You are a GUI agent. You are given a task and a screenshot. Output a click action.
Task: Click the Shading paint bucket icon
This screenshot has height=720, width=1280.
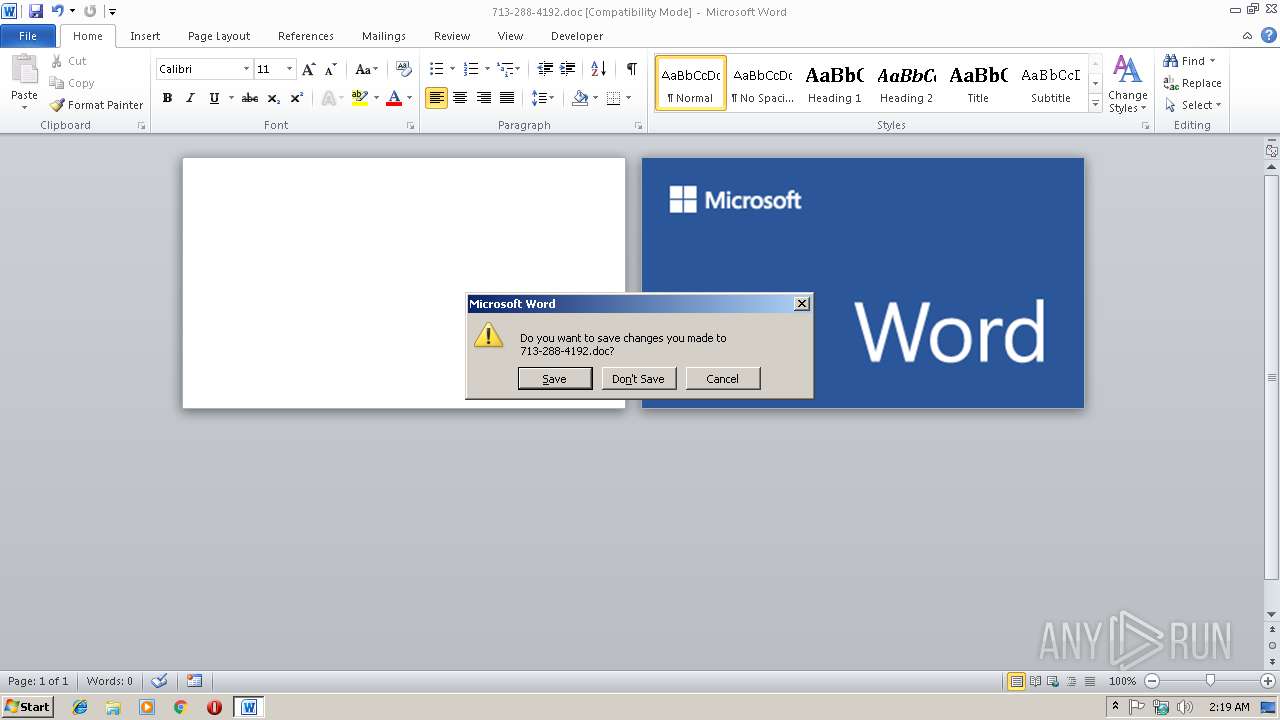coord(580,98)
